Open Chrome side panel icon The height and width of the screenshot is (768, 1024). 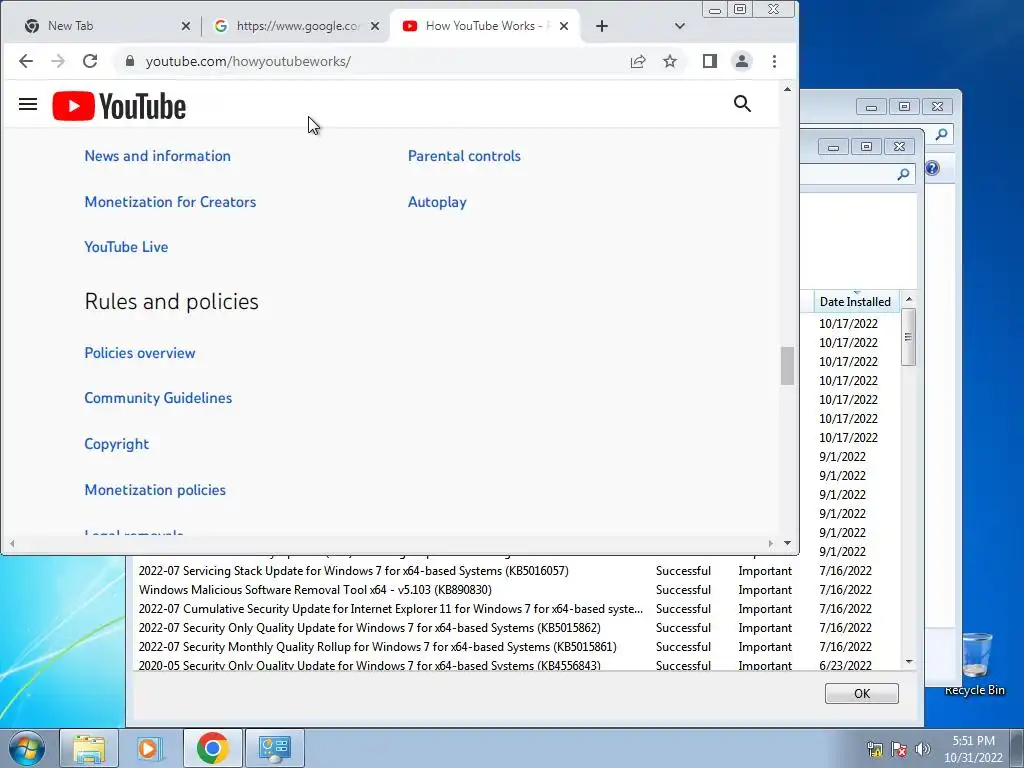tap(710, 61)
